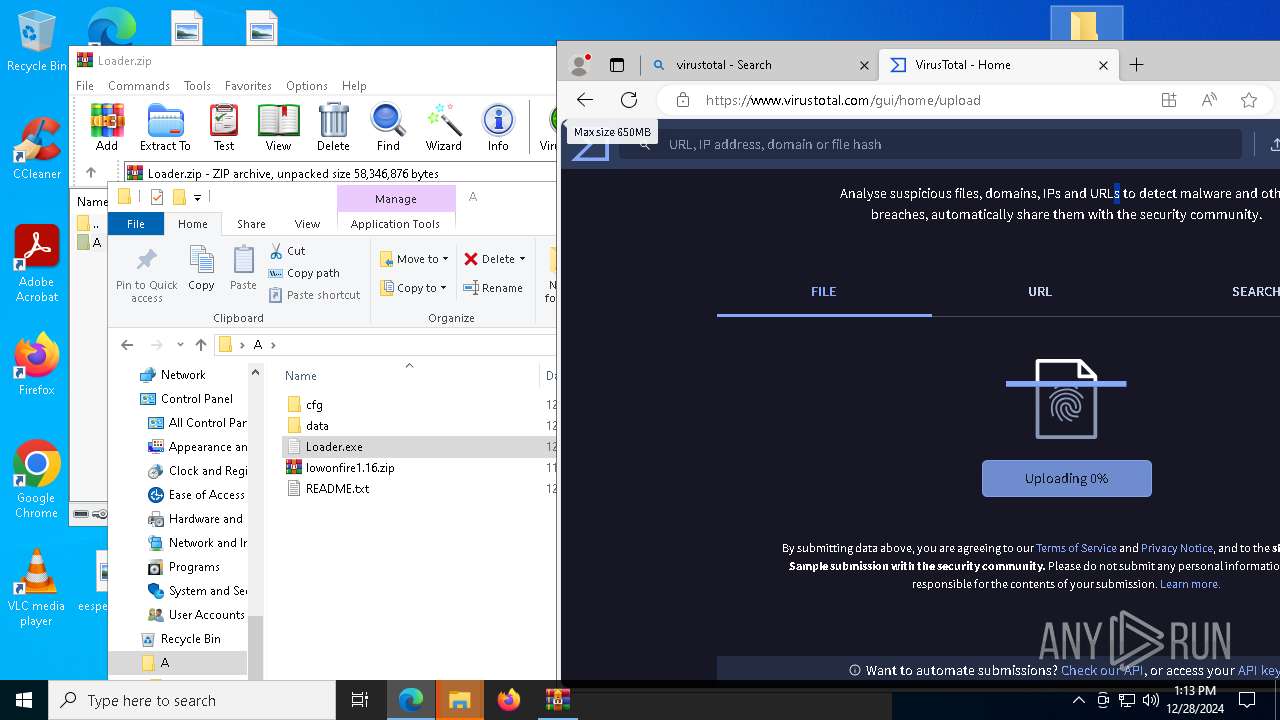This screenshot has height=720, width=1280.
Task: Click the Find magnifier icon in WinRAR
Action: (388, 127)
